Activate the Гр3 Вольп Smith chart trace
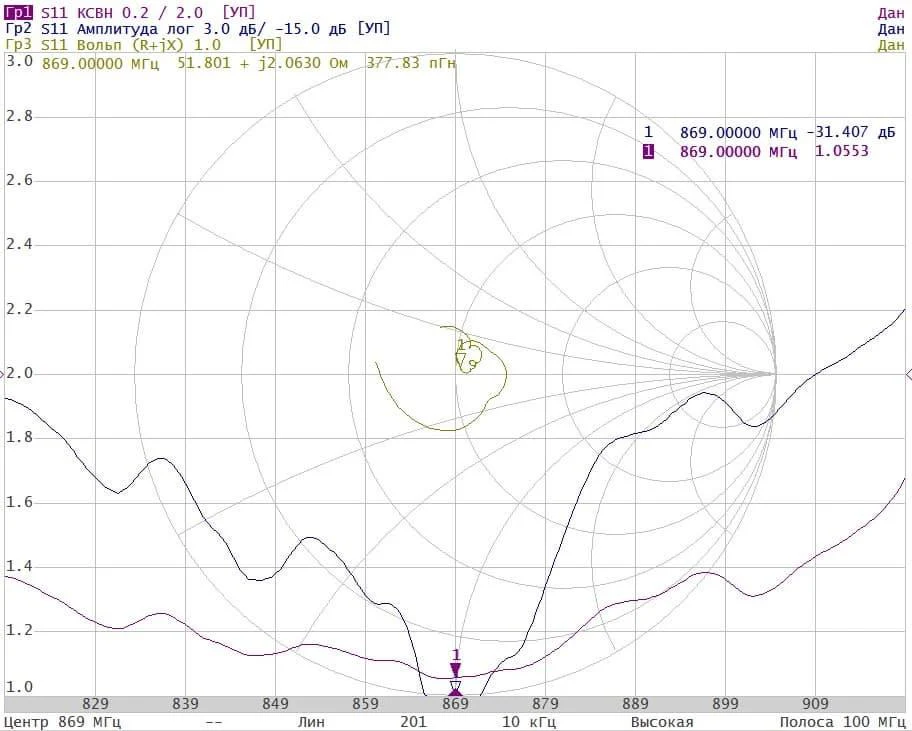Viewport: 912px width, 731px height. tap(100, 45)
